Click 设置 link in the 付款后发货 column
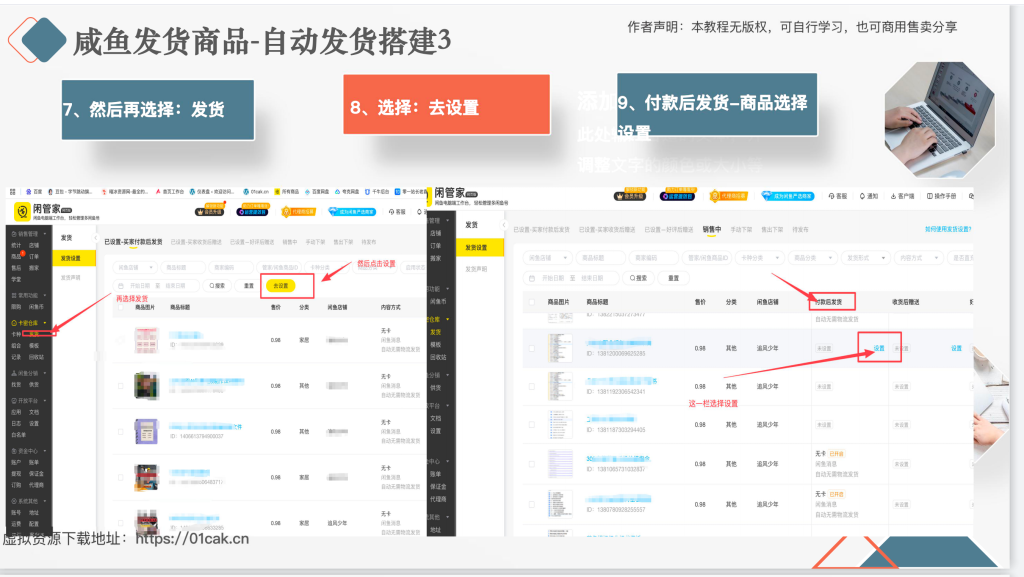 [x=879, y=348]
